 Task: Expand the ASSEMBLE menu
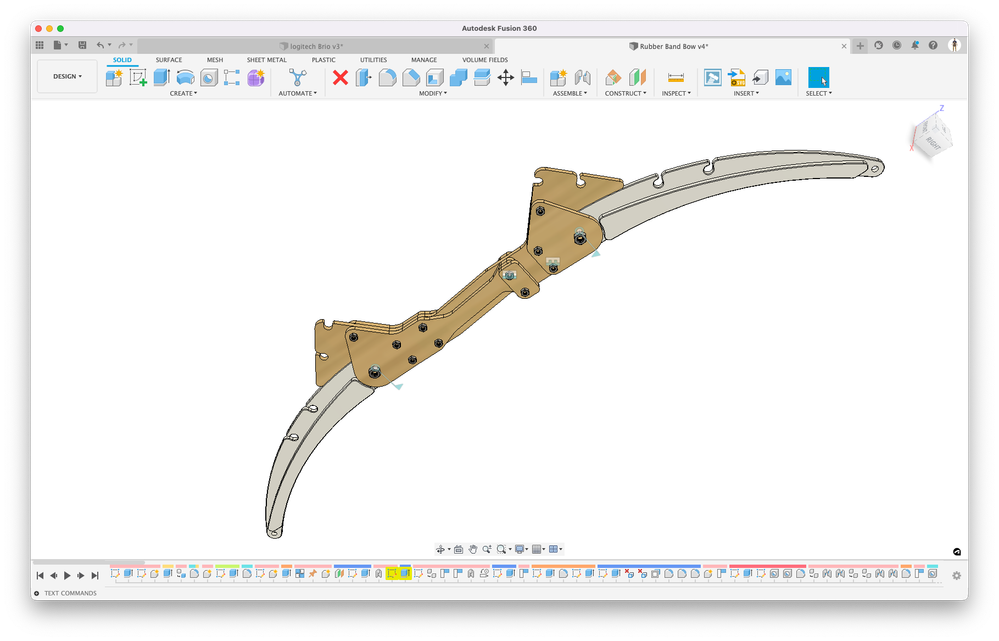570,94
